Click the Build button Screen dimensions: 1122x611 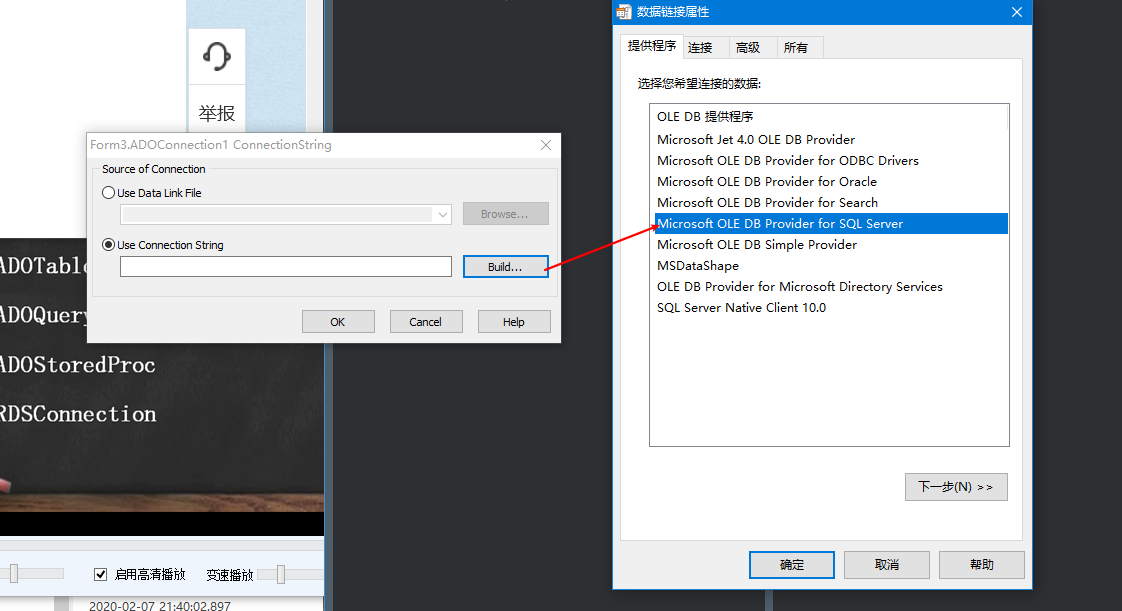tap(505, 265)
